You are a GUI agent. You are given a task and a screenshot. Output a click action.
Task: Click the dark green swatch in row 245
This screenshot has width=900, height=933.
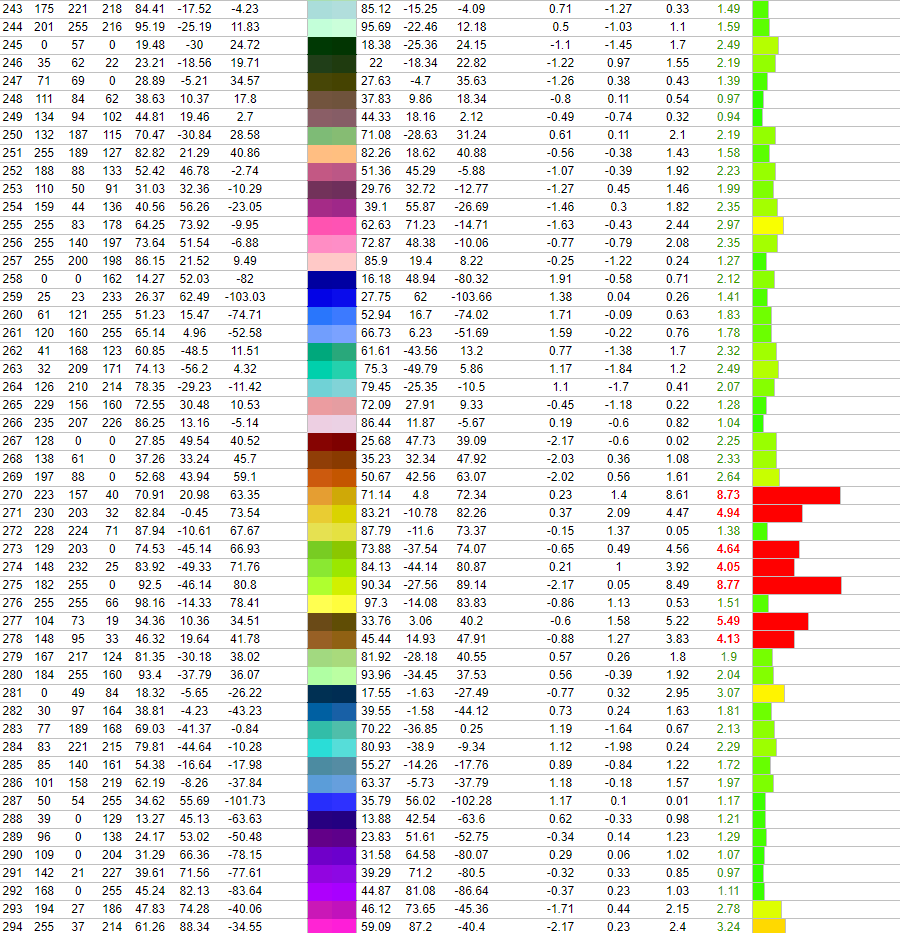tap(332, 45)
